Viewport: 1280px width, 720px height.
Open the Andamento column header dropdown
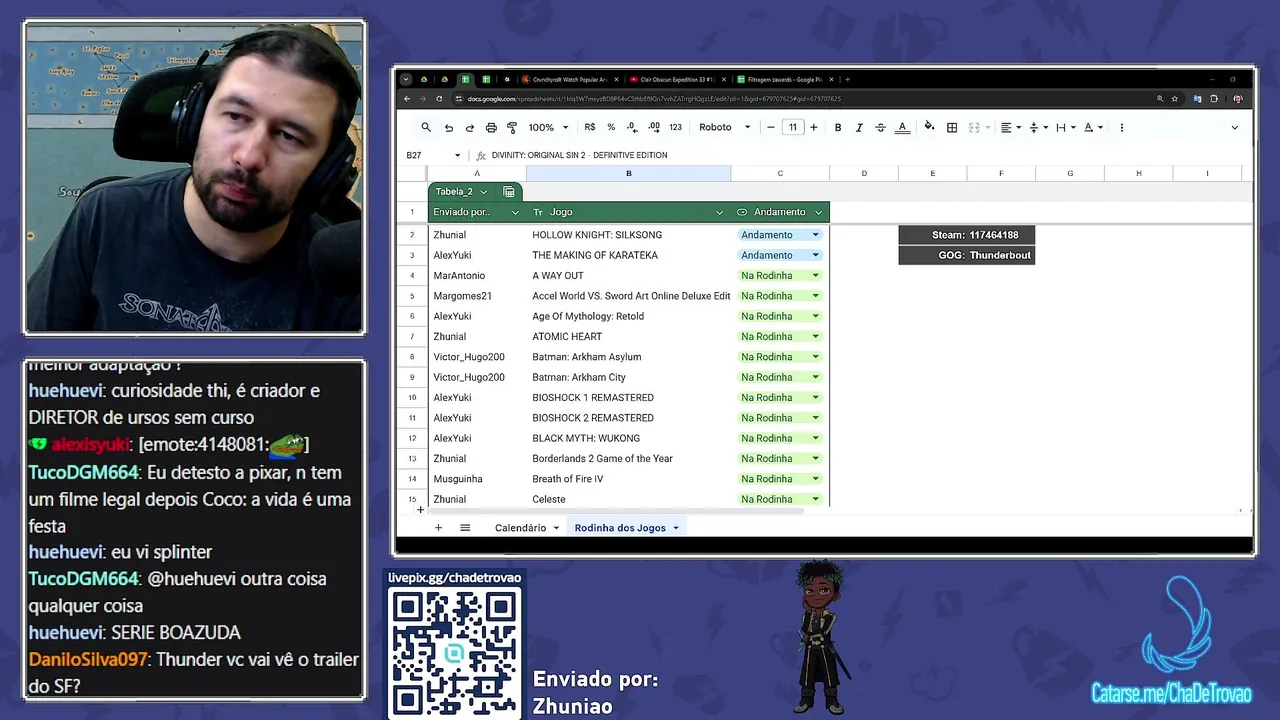pyautogui.click(x=818, y=212)
